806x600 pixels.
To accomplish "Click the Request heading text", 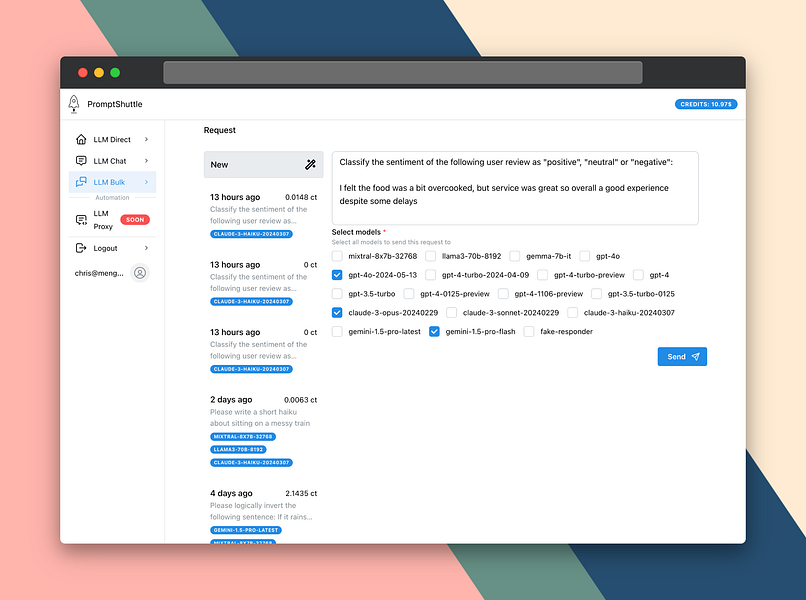I will click(219, 130).
